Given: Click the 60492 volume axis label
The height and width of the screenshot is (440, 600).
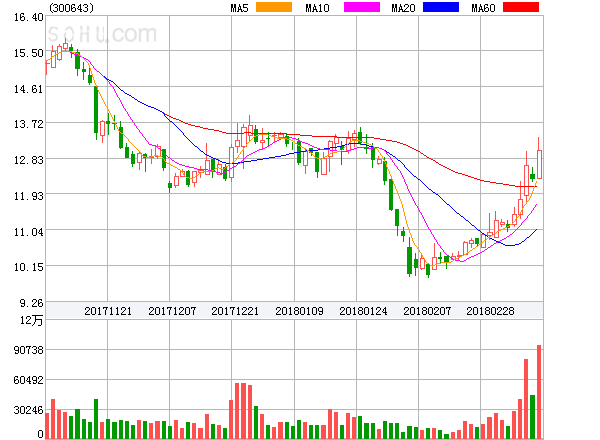Looking at the screenshot, I should [x=29, y=380].
